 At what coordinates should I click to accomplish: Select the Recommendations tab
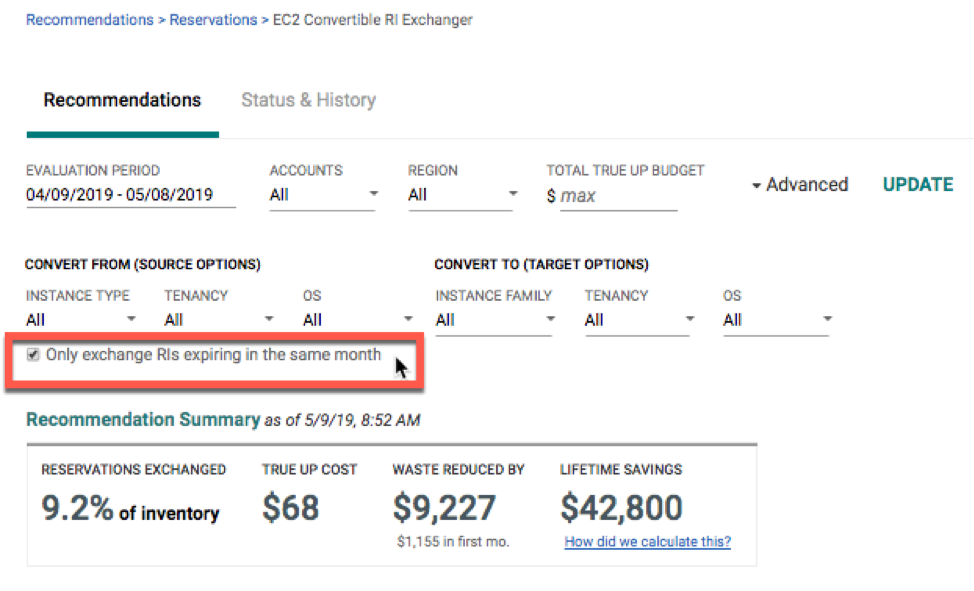pyautogui.click(x=122, y=99)
